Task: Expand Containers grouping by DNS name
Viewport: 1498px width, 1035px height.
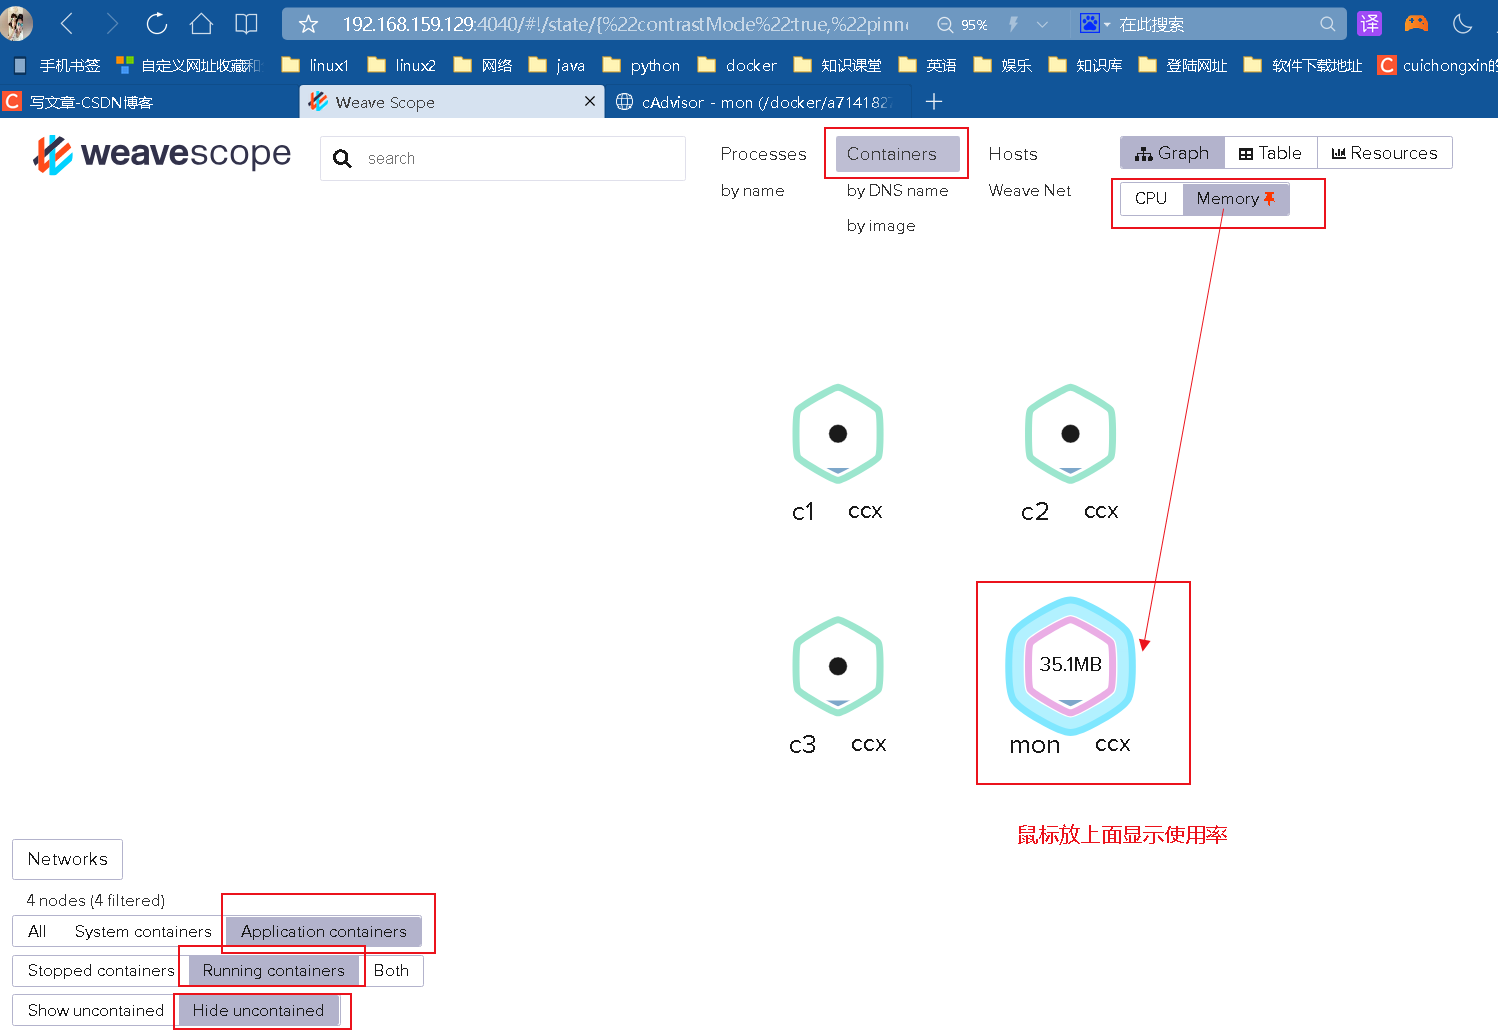Action: pyautogui.click(x=897, y=190)
